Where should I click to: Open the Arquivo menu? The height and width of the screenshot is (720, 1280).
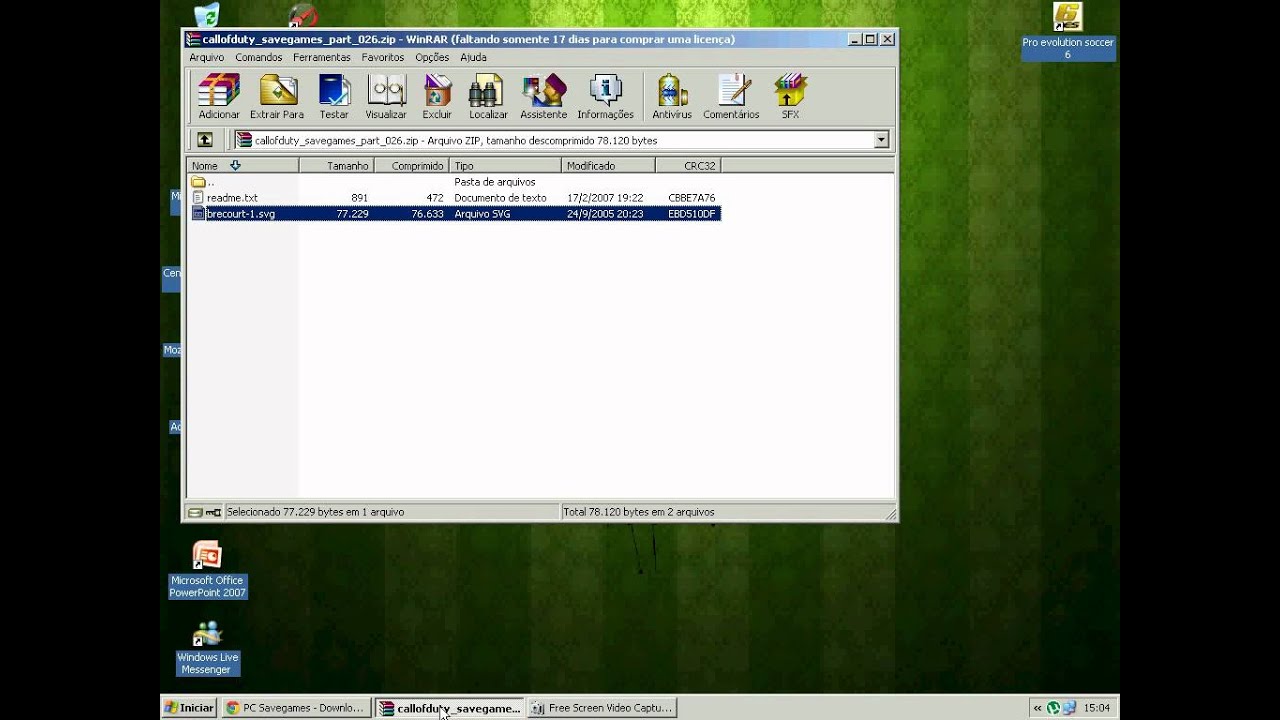(x=207, y=58)
